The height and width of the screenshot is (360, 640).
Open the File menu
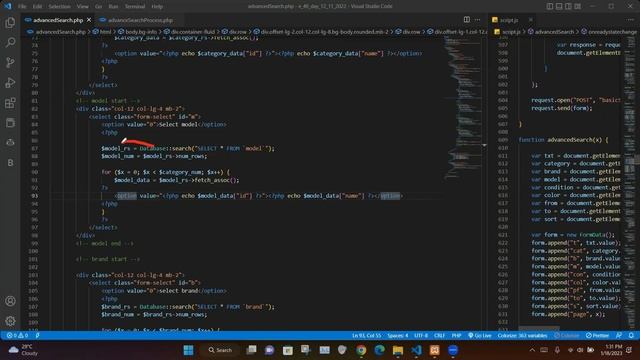click(22, 7)
